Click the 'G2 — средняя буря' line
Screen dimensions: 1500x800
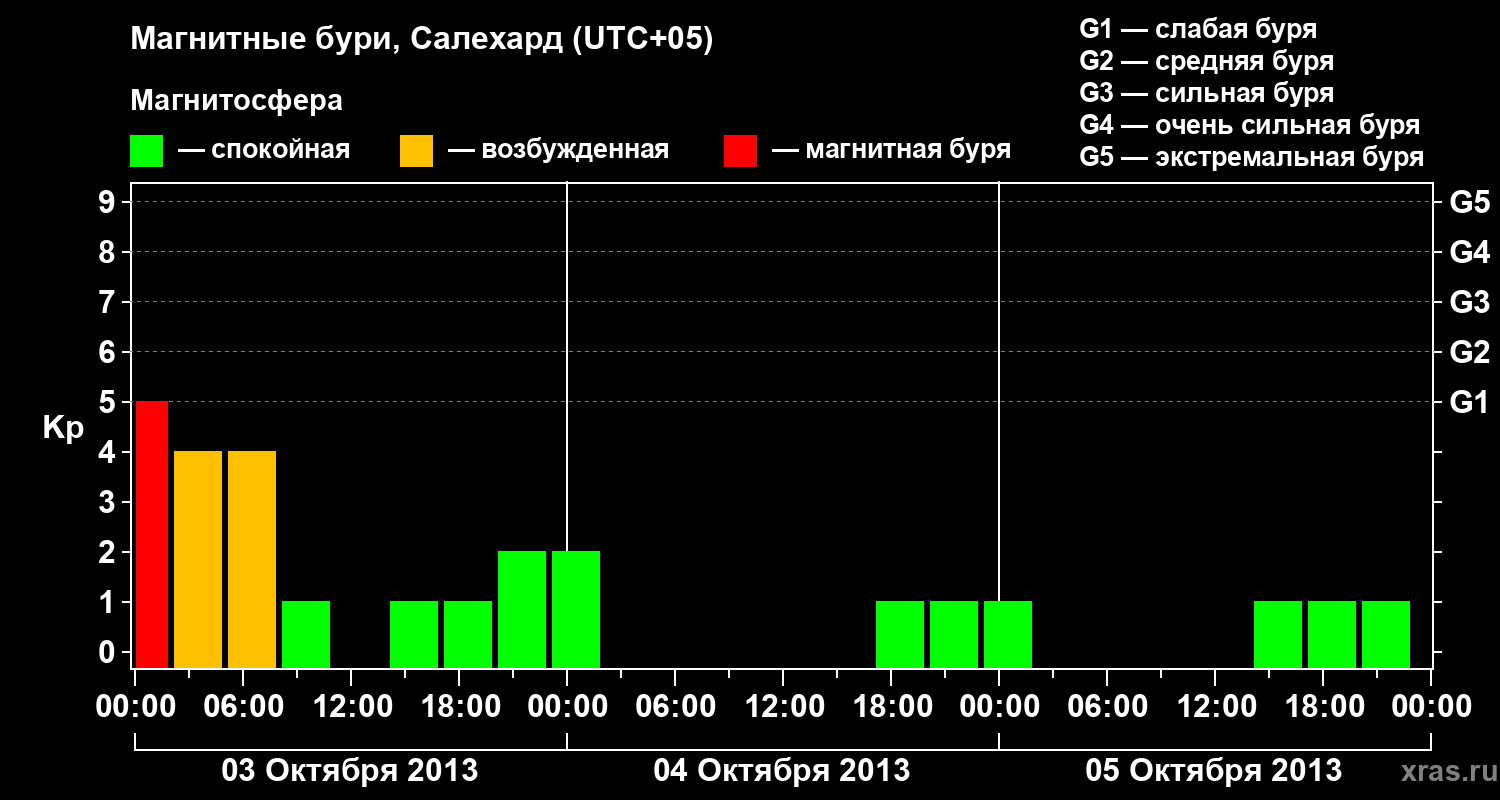click(1207, 61)
